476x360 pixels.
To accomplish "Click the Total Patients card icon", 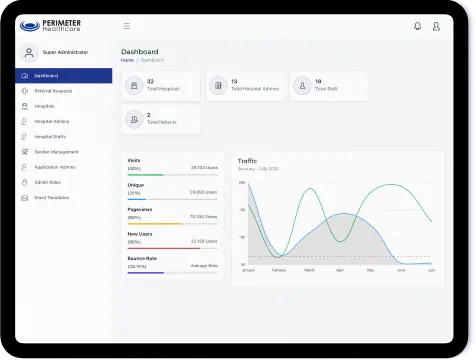I will [134, 119].
